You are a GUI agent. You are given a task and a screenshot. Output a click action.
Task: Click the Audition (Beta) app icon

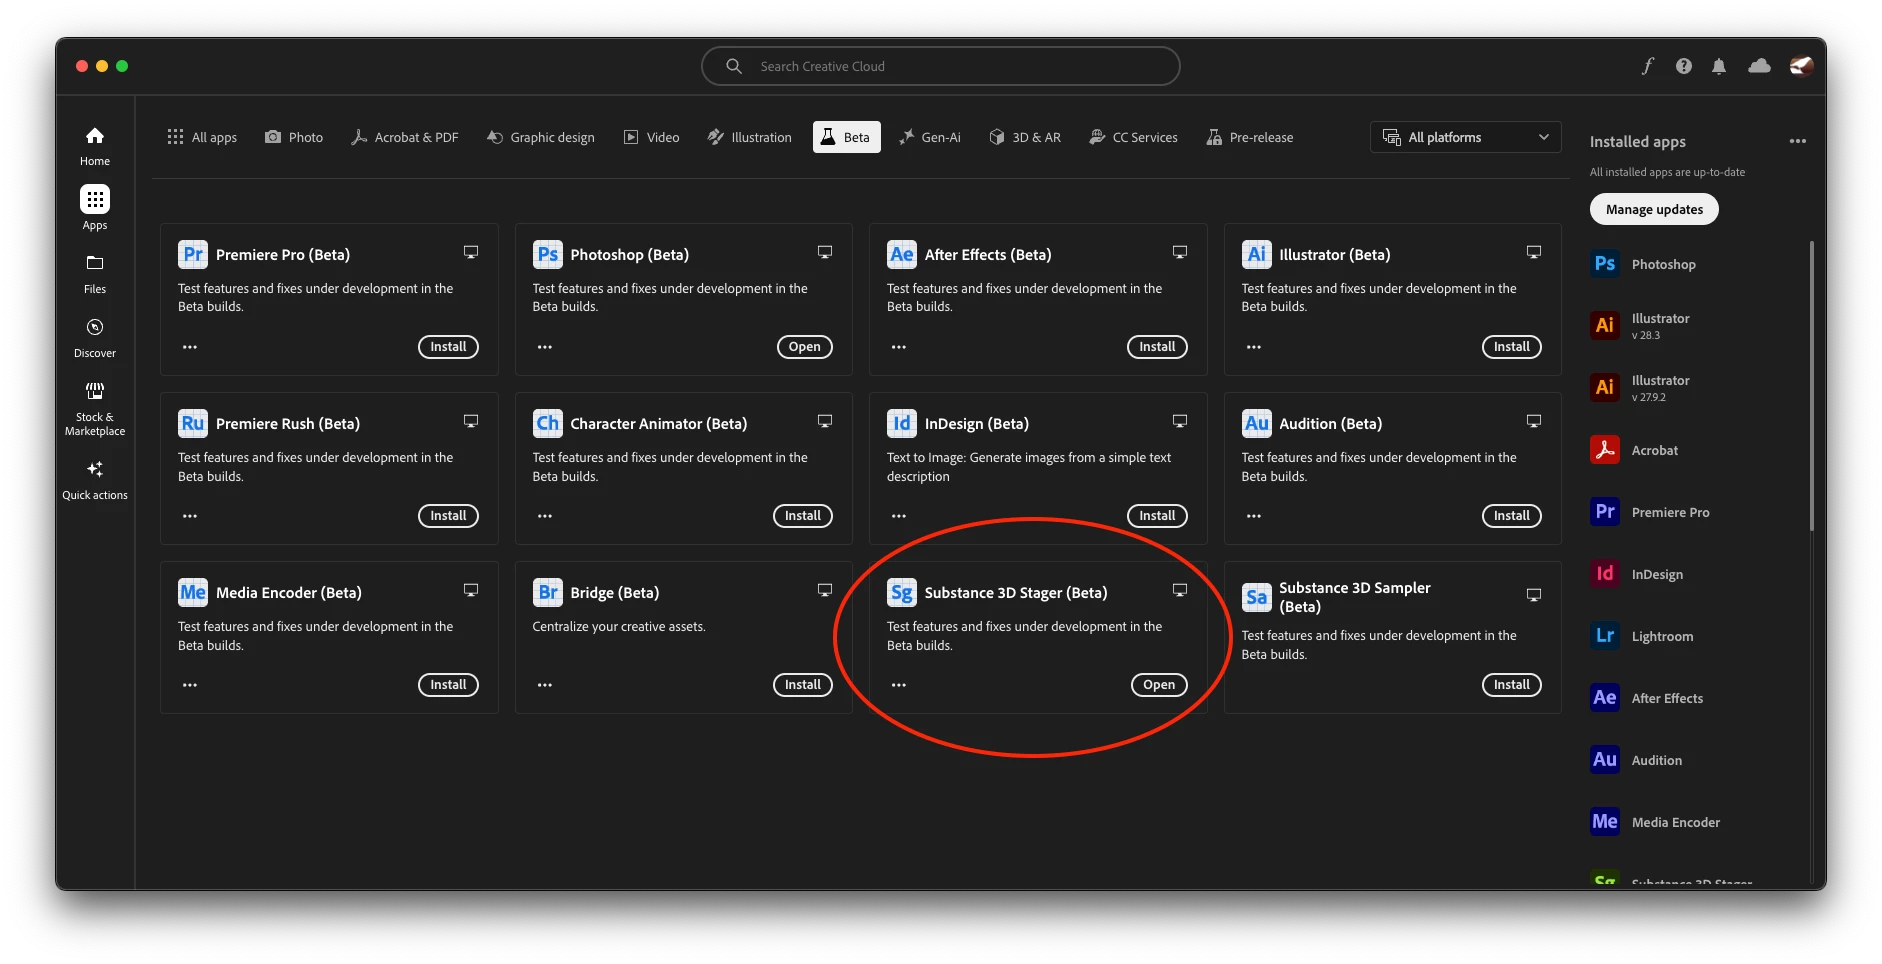pyautogui.click(x=1256, y=423)
